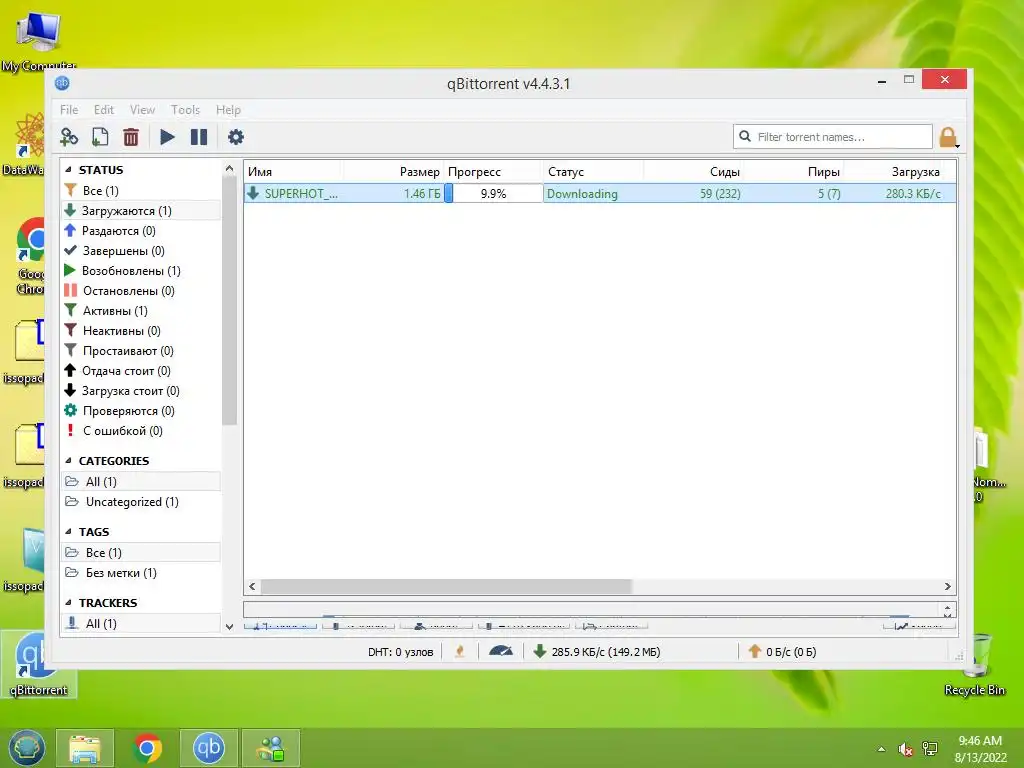Open Options via the gear icon
This screenshot has height=768, width=1024.
[x=236, y=137]
